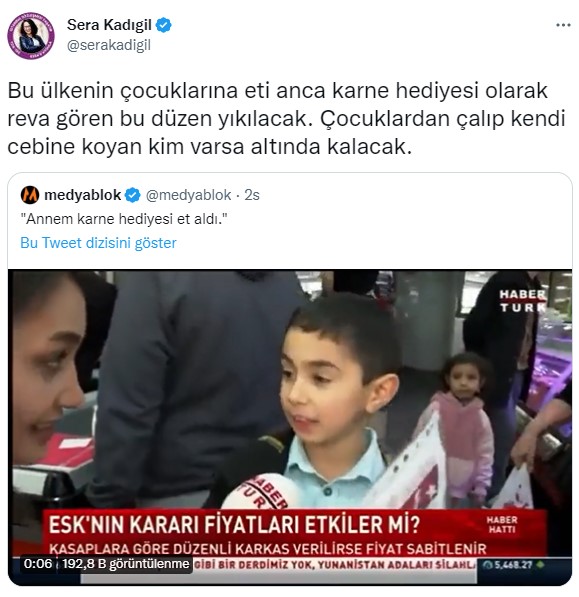This screenshot has height=597, width=579.
Task: Play the video showing the boy's face
Action: [x=290, y=427]
